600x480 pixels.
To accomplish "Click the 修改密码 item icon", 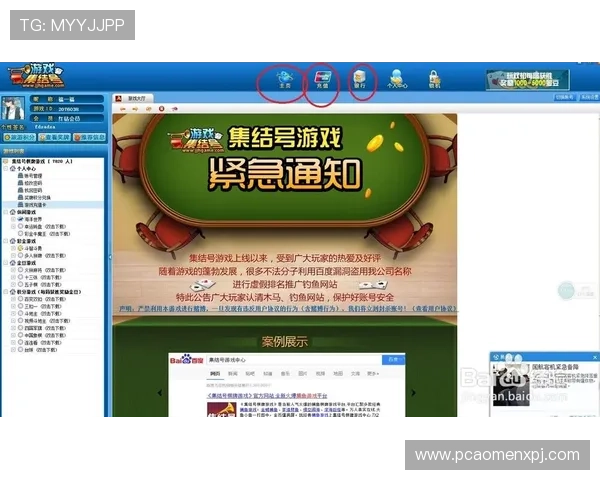I will coord(21,183).
